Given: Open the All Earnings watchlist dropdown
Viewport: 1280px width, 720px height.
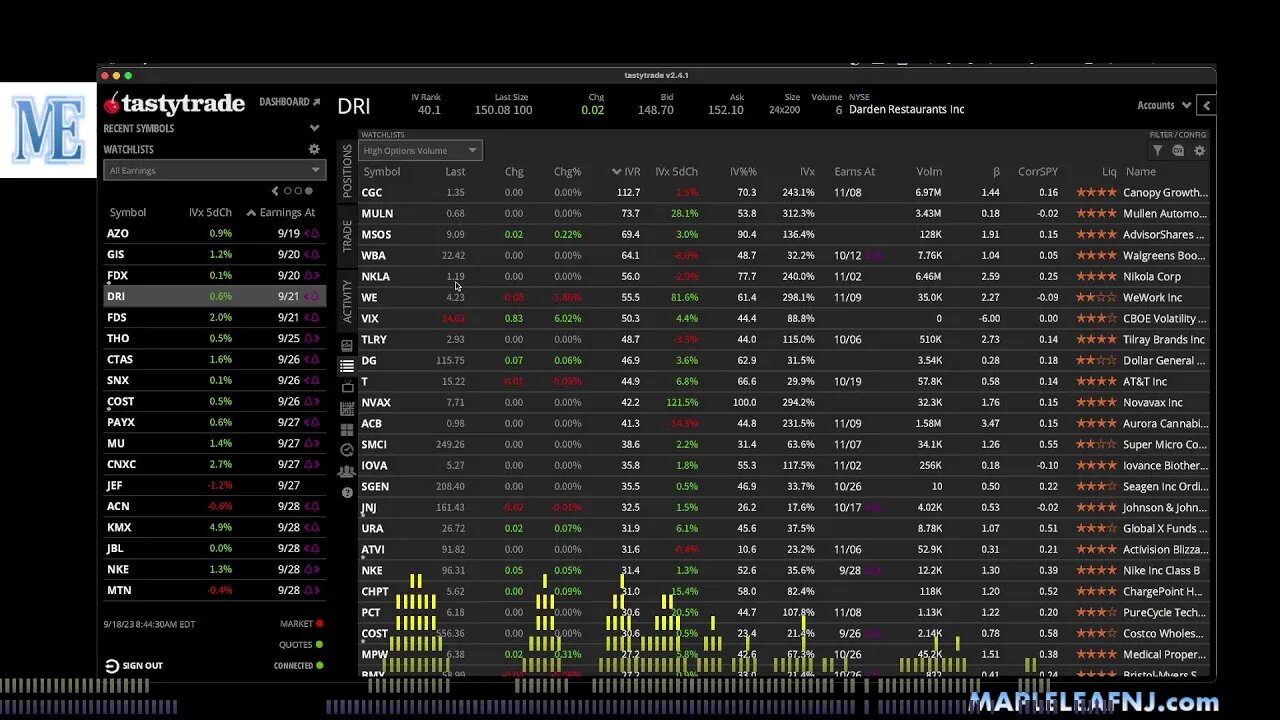Looking at the screenshot, I should [x=214, y=170].
